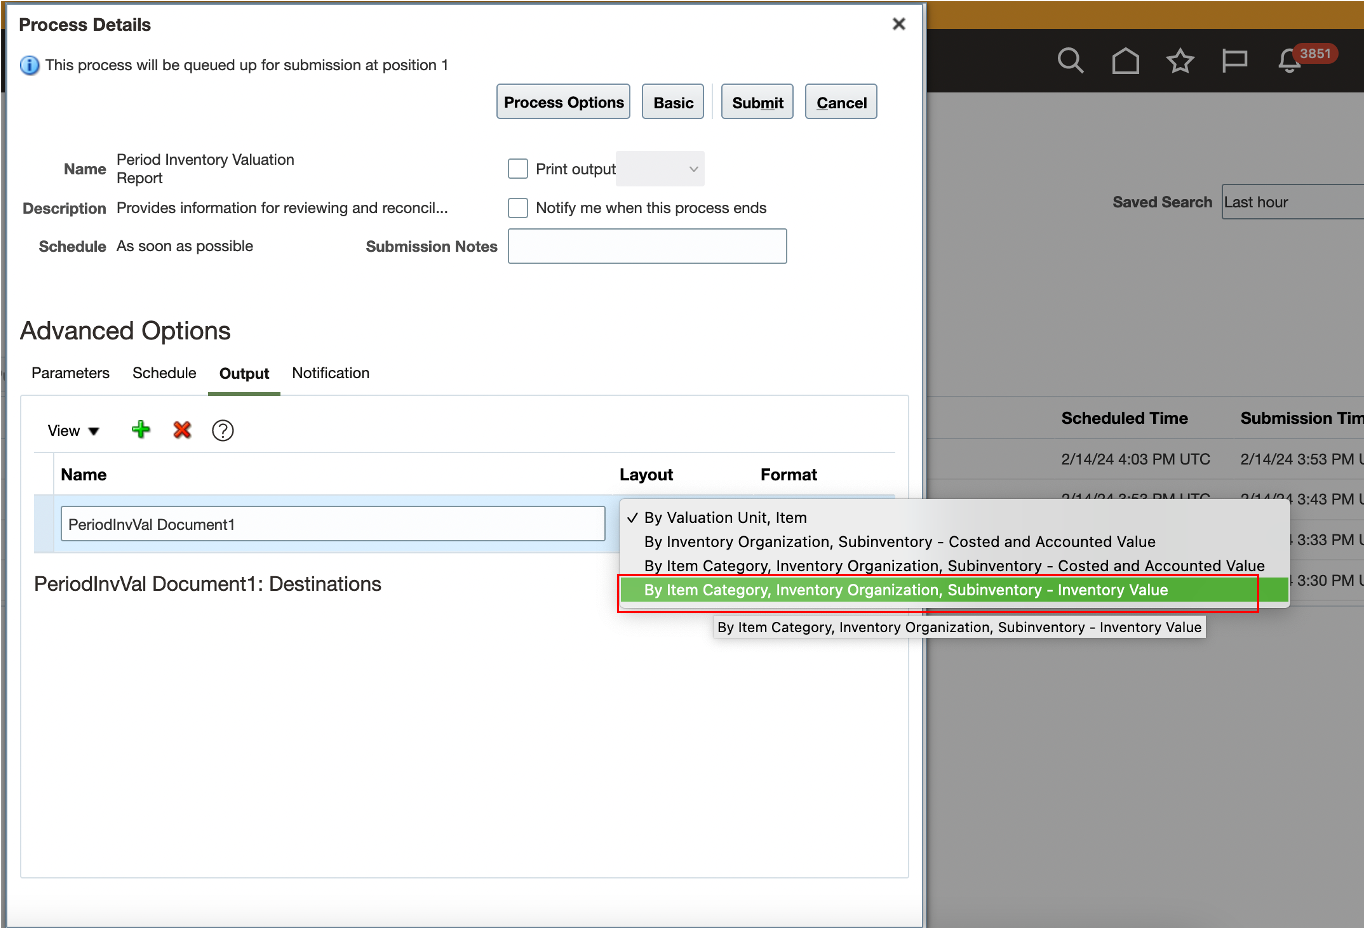The height and width of the screenshot is (928, 1364).
Task: Add a new output document with the plus icon
Action: [140, 429]
